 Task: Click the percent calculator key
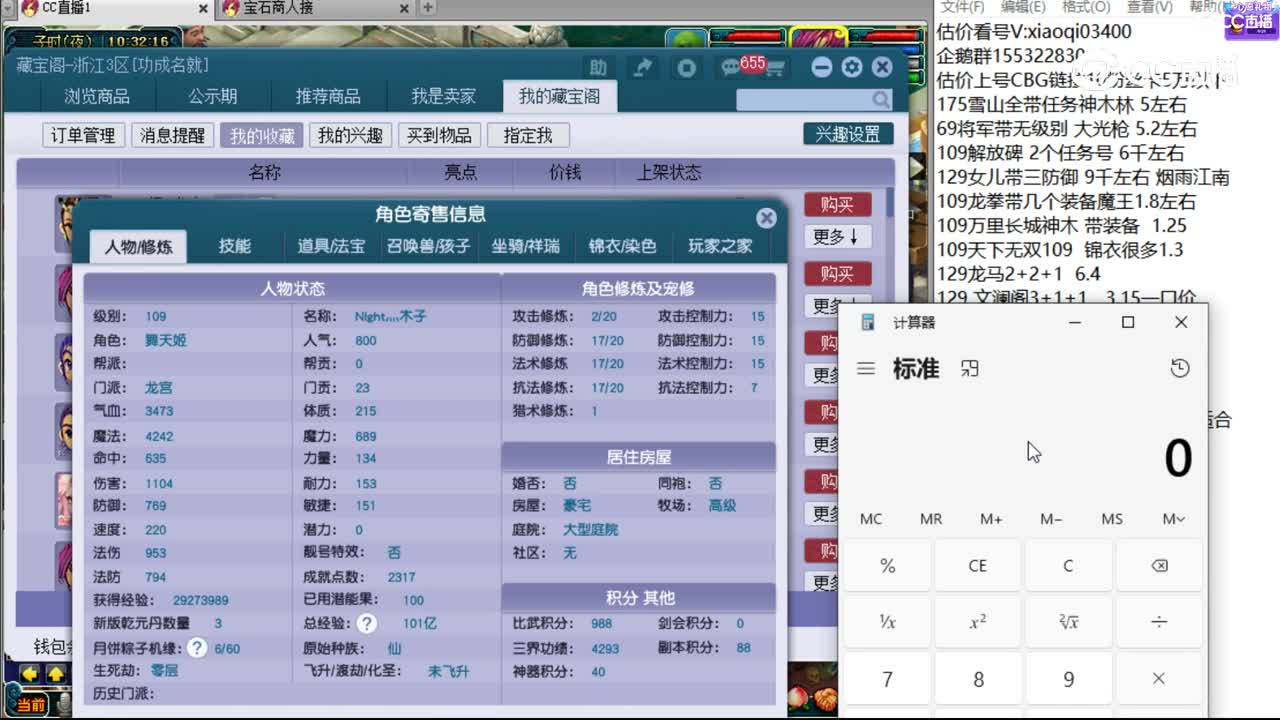click(887, 566)
